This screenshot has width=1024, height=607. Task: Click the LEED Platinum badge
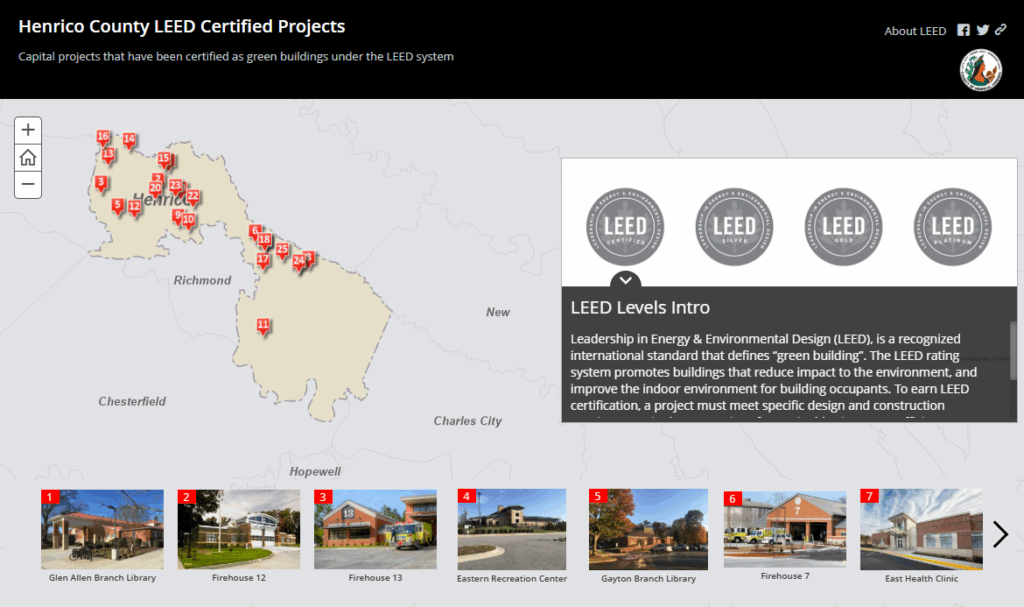(x=952, y=227)
